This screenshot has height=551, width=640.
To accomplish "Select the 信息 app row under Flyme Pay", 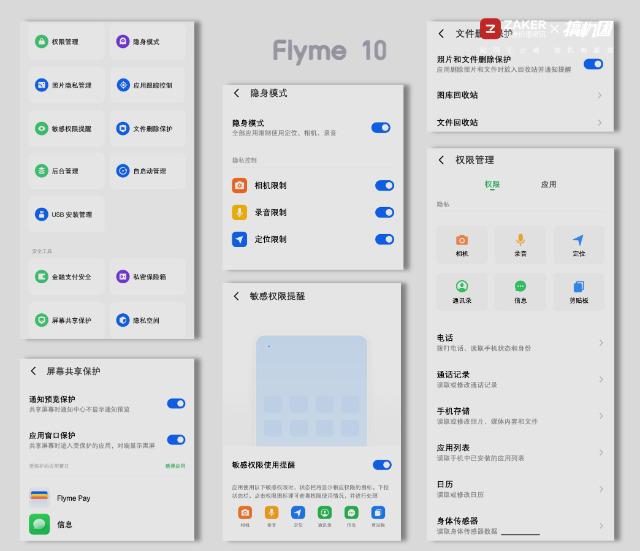I will pos(108,524).
